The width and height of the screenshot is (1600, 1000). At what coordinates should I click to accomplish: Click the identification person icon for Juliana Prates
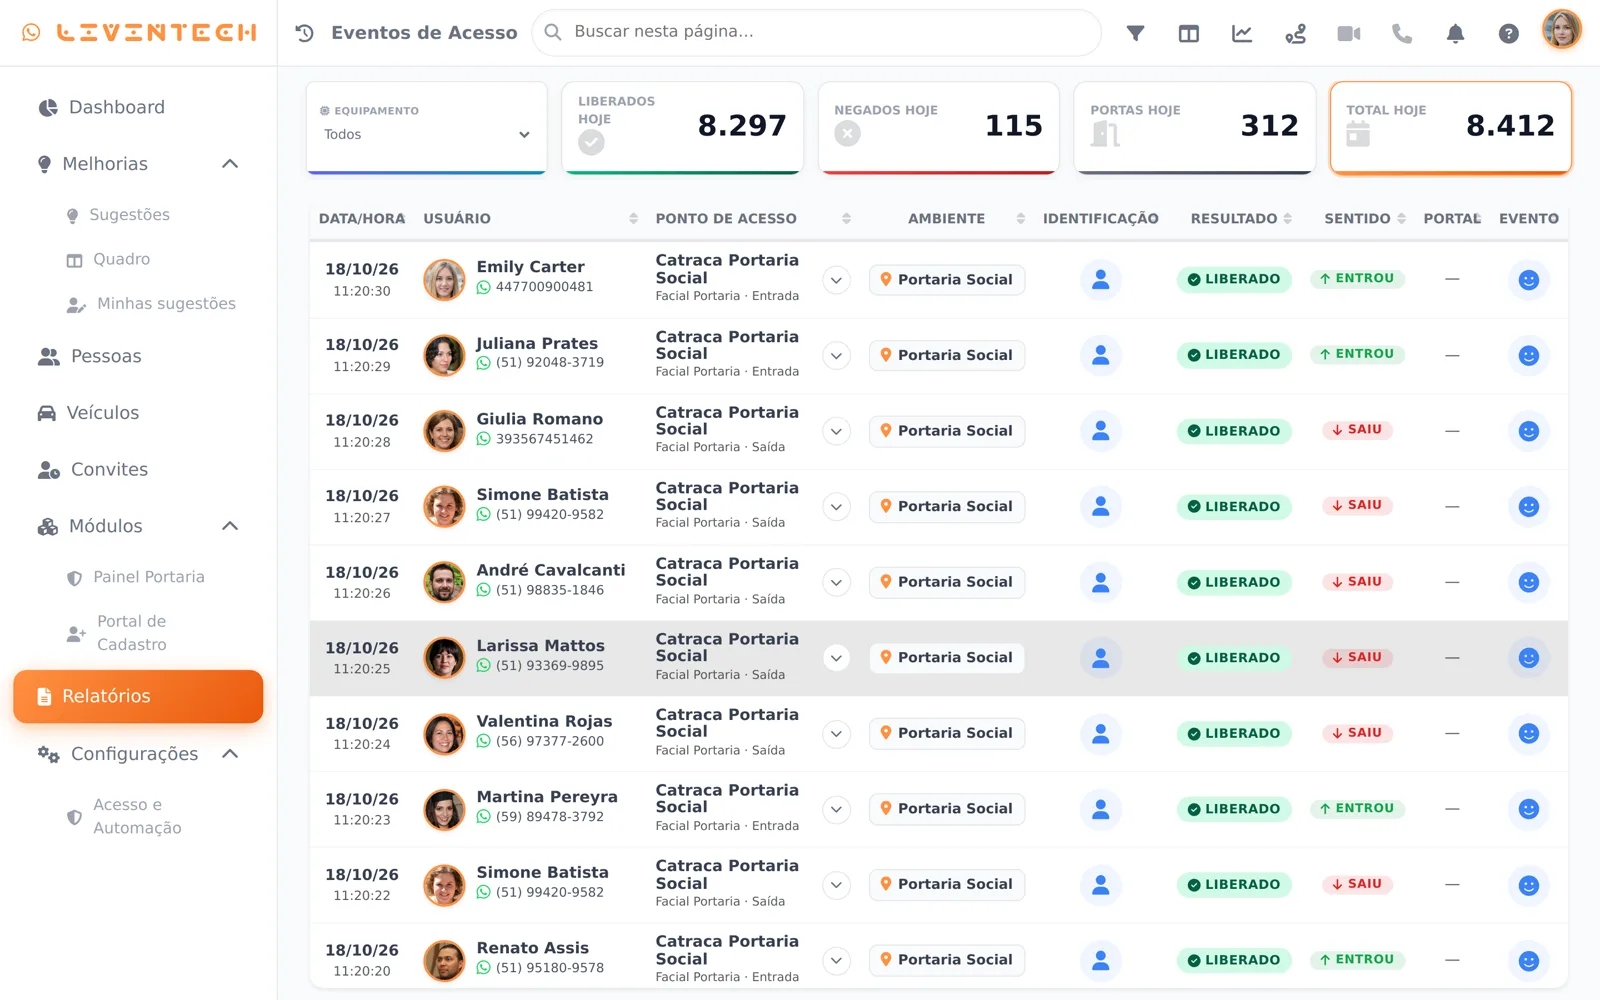tap(1100, 355)
